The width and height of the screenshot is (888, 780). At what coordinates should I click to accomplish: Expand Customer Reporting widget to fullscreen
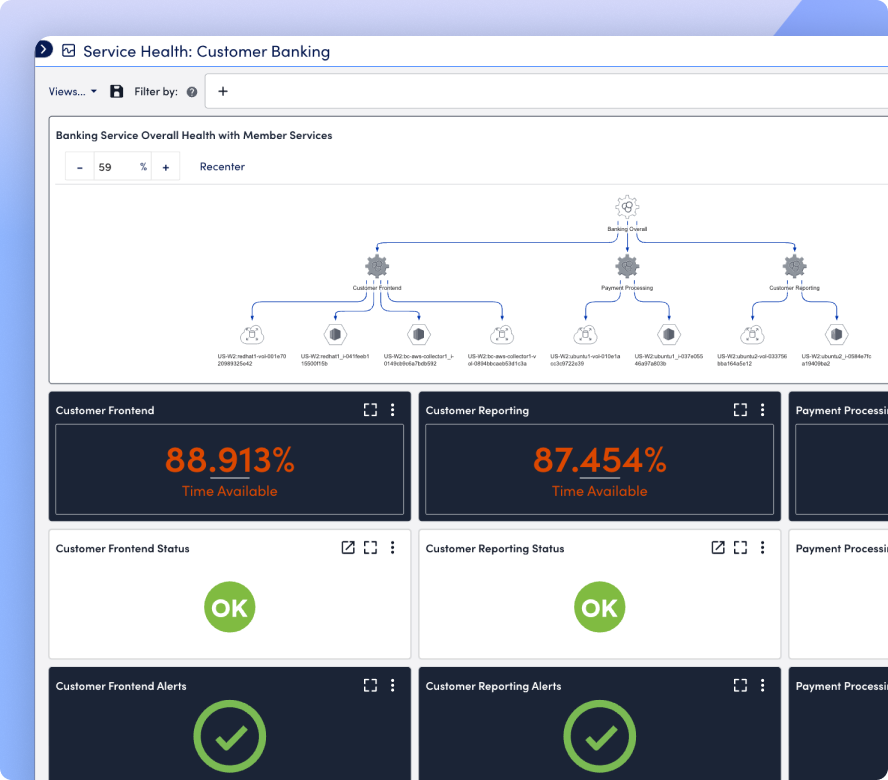coord(740,410)
